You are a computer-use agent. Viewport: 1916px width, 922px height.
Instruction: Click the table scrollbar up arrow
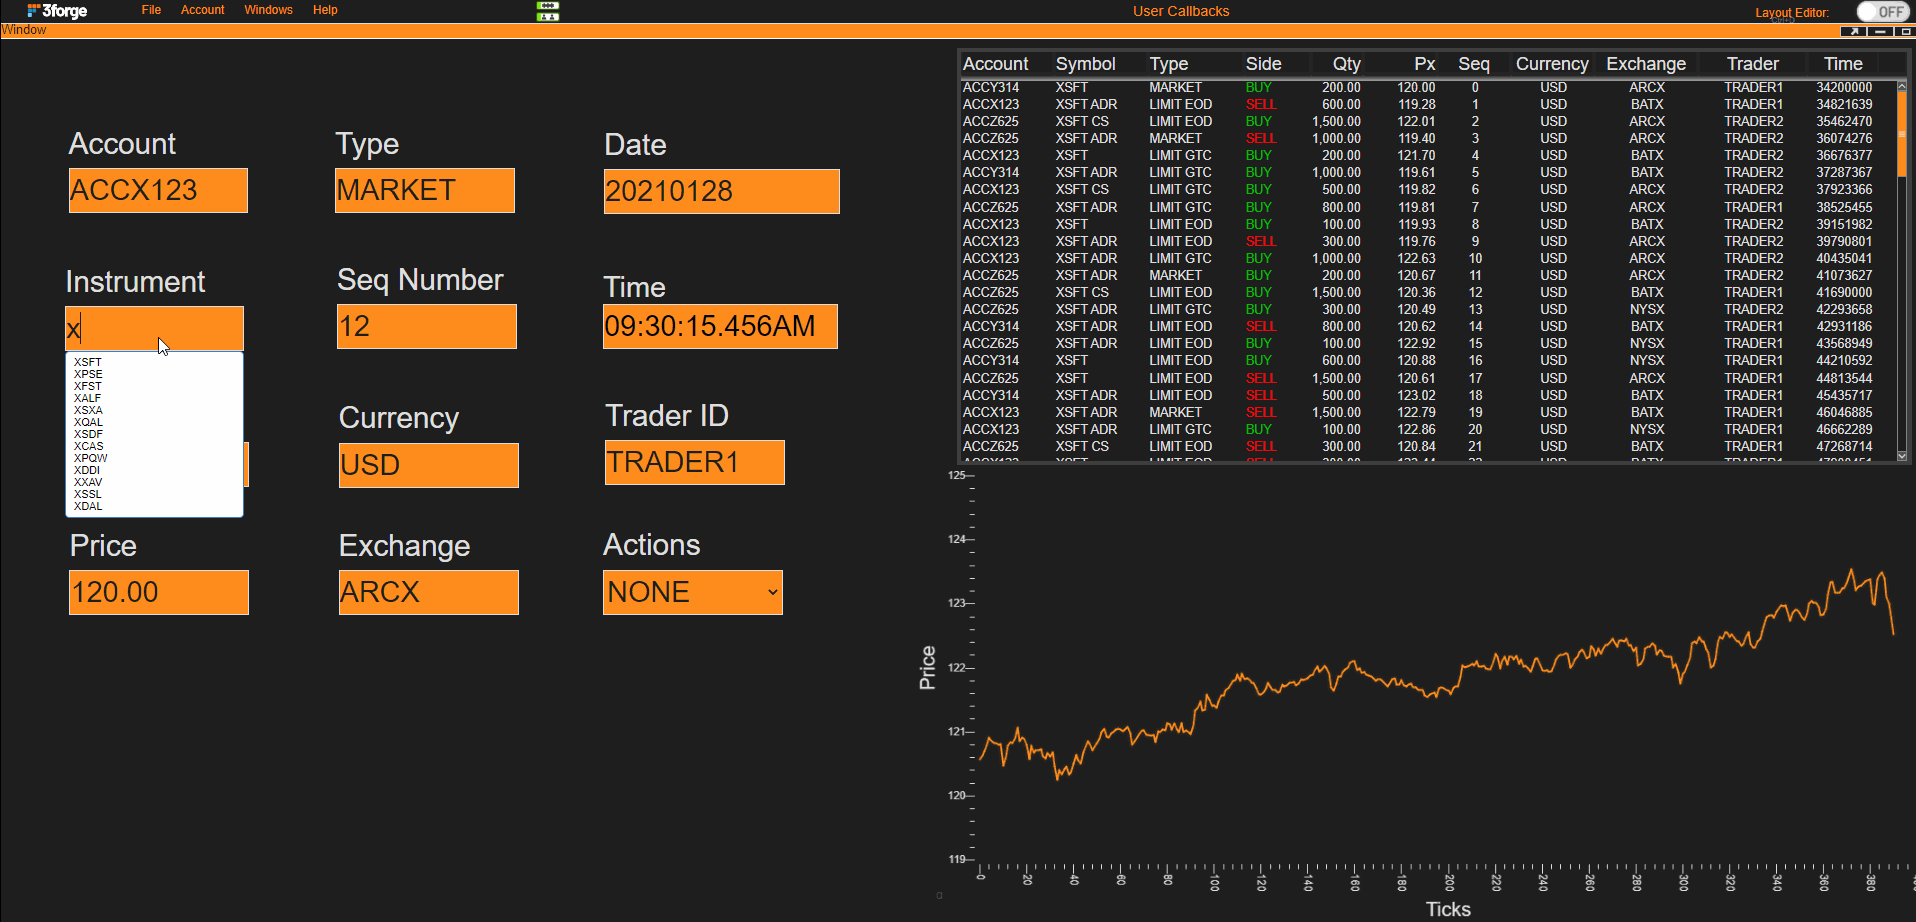1902,86
